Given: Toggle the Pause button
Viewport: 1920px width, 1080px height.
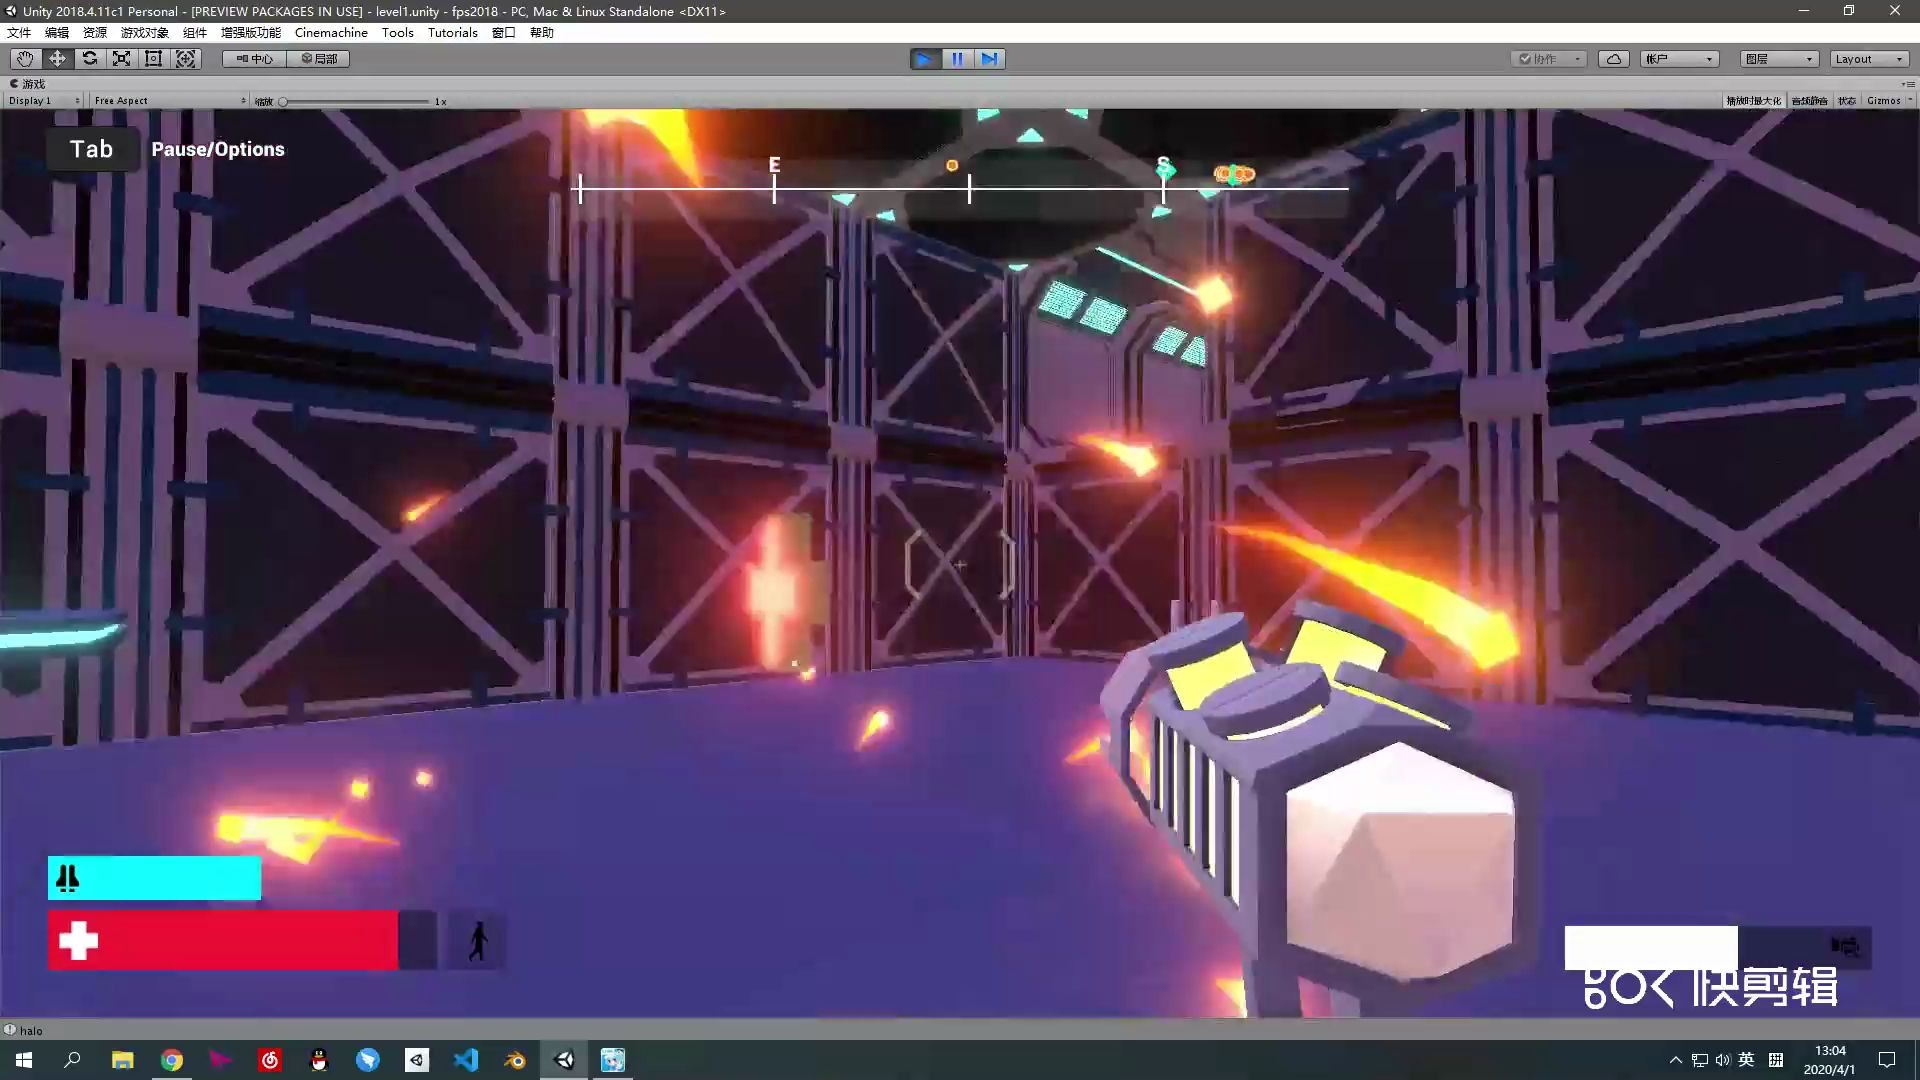Looking at the screenshot, I should point(957,59).
